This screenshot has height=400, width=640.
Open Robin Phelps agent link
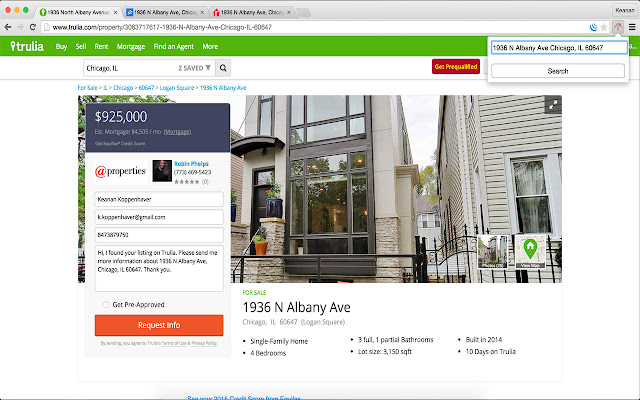pos(191,163)
